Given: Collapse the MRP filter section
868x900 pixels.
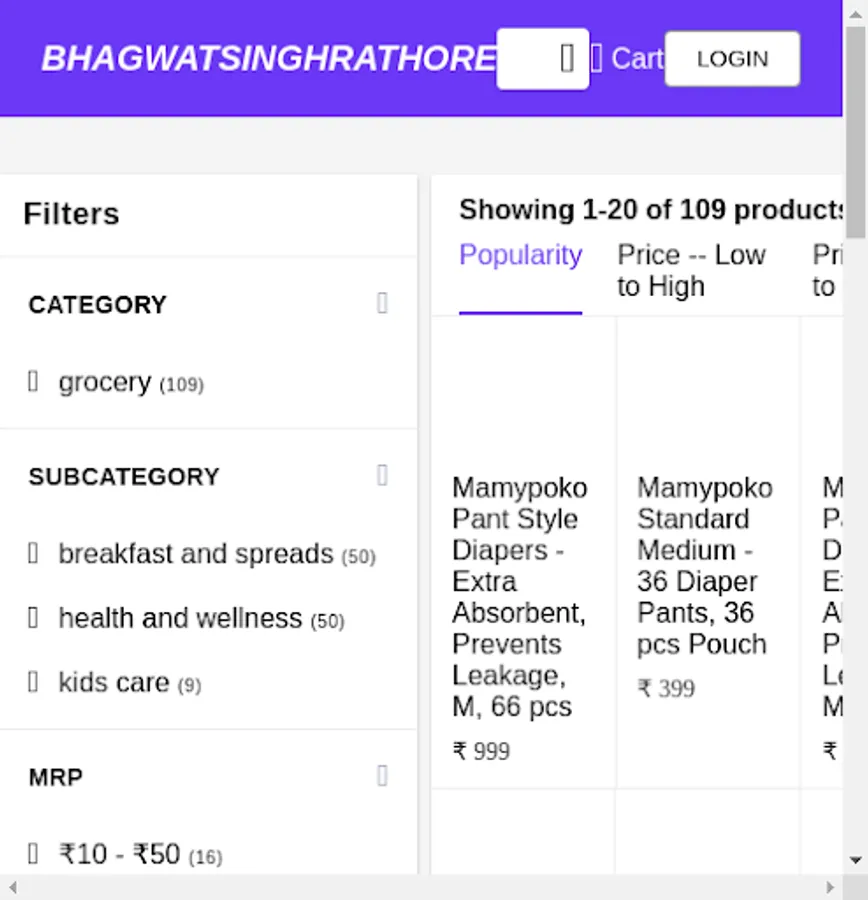Looking at the screenshot, I should [382, 776].
